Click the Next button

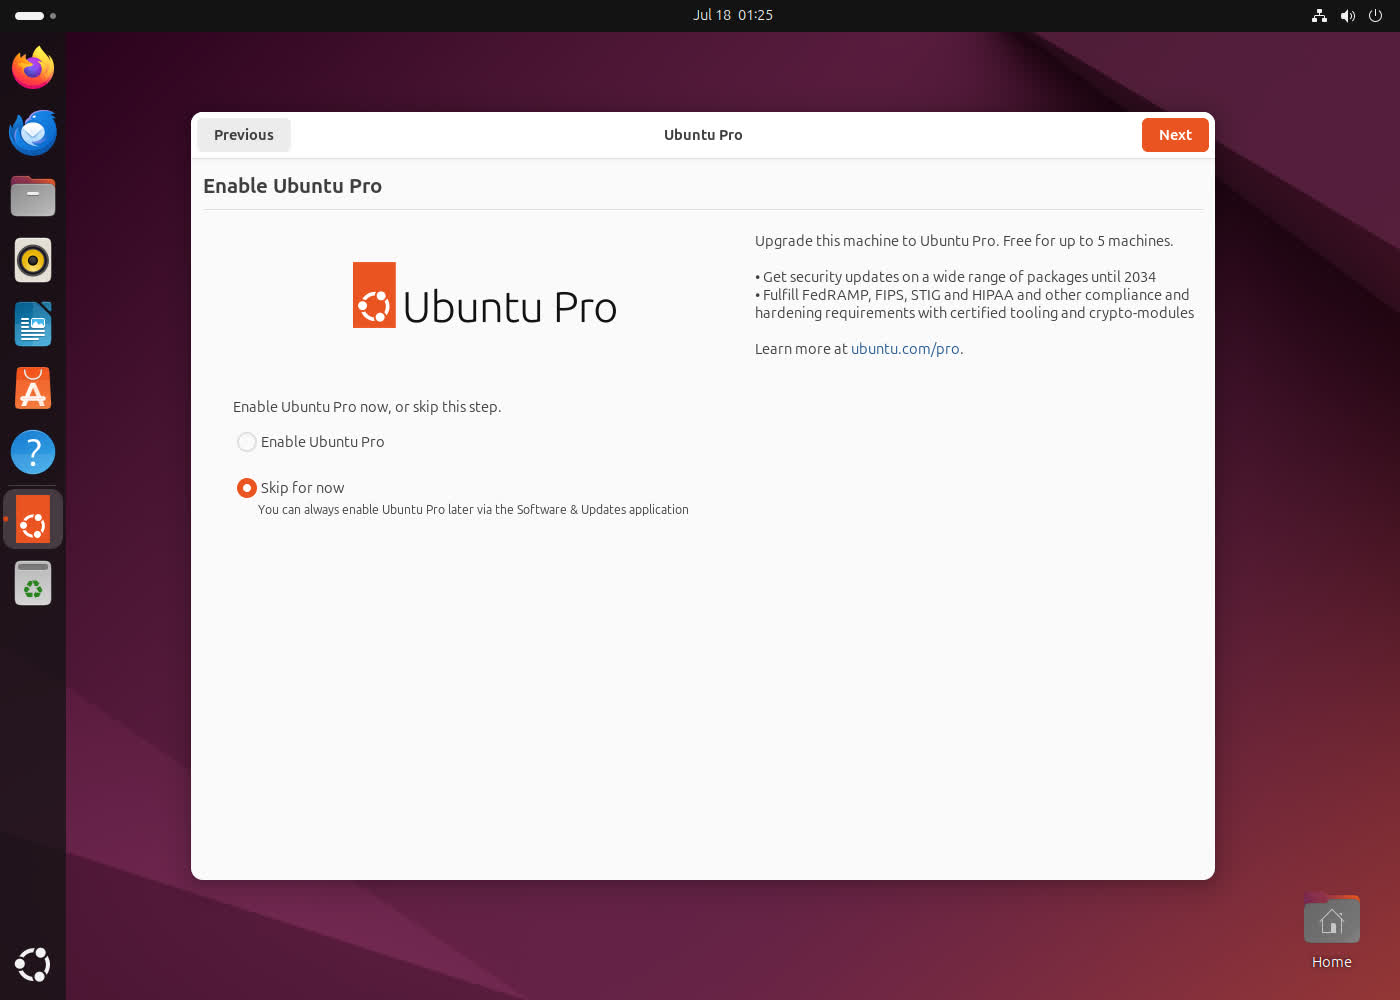[x=1175, y=135]
